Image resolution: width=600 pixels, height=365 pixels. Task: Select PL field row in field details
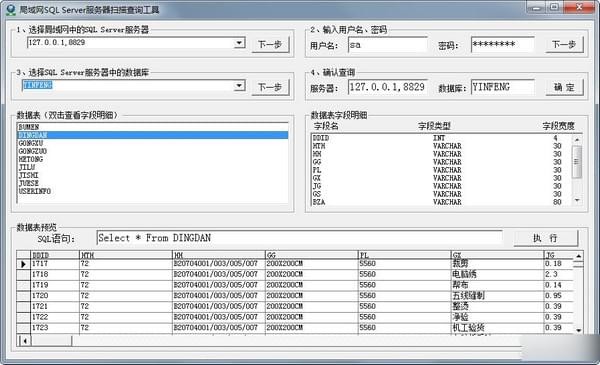(441, 170)
